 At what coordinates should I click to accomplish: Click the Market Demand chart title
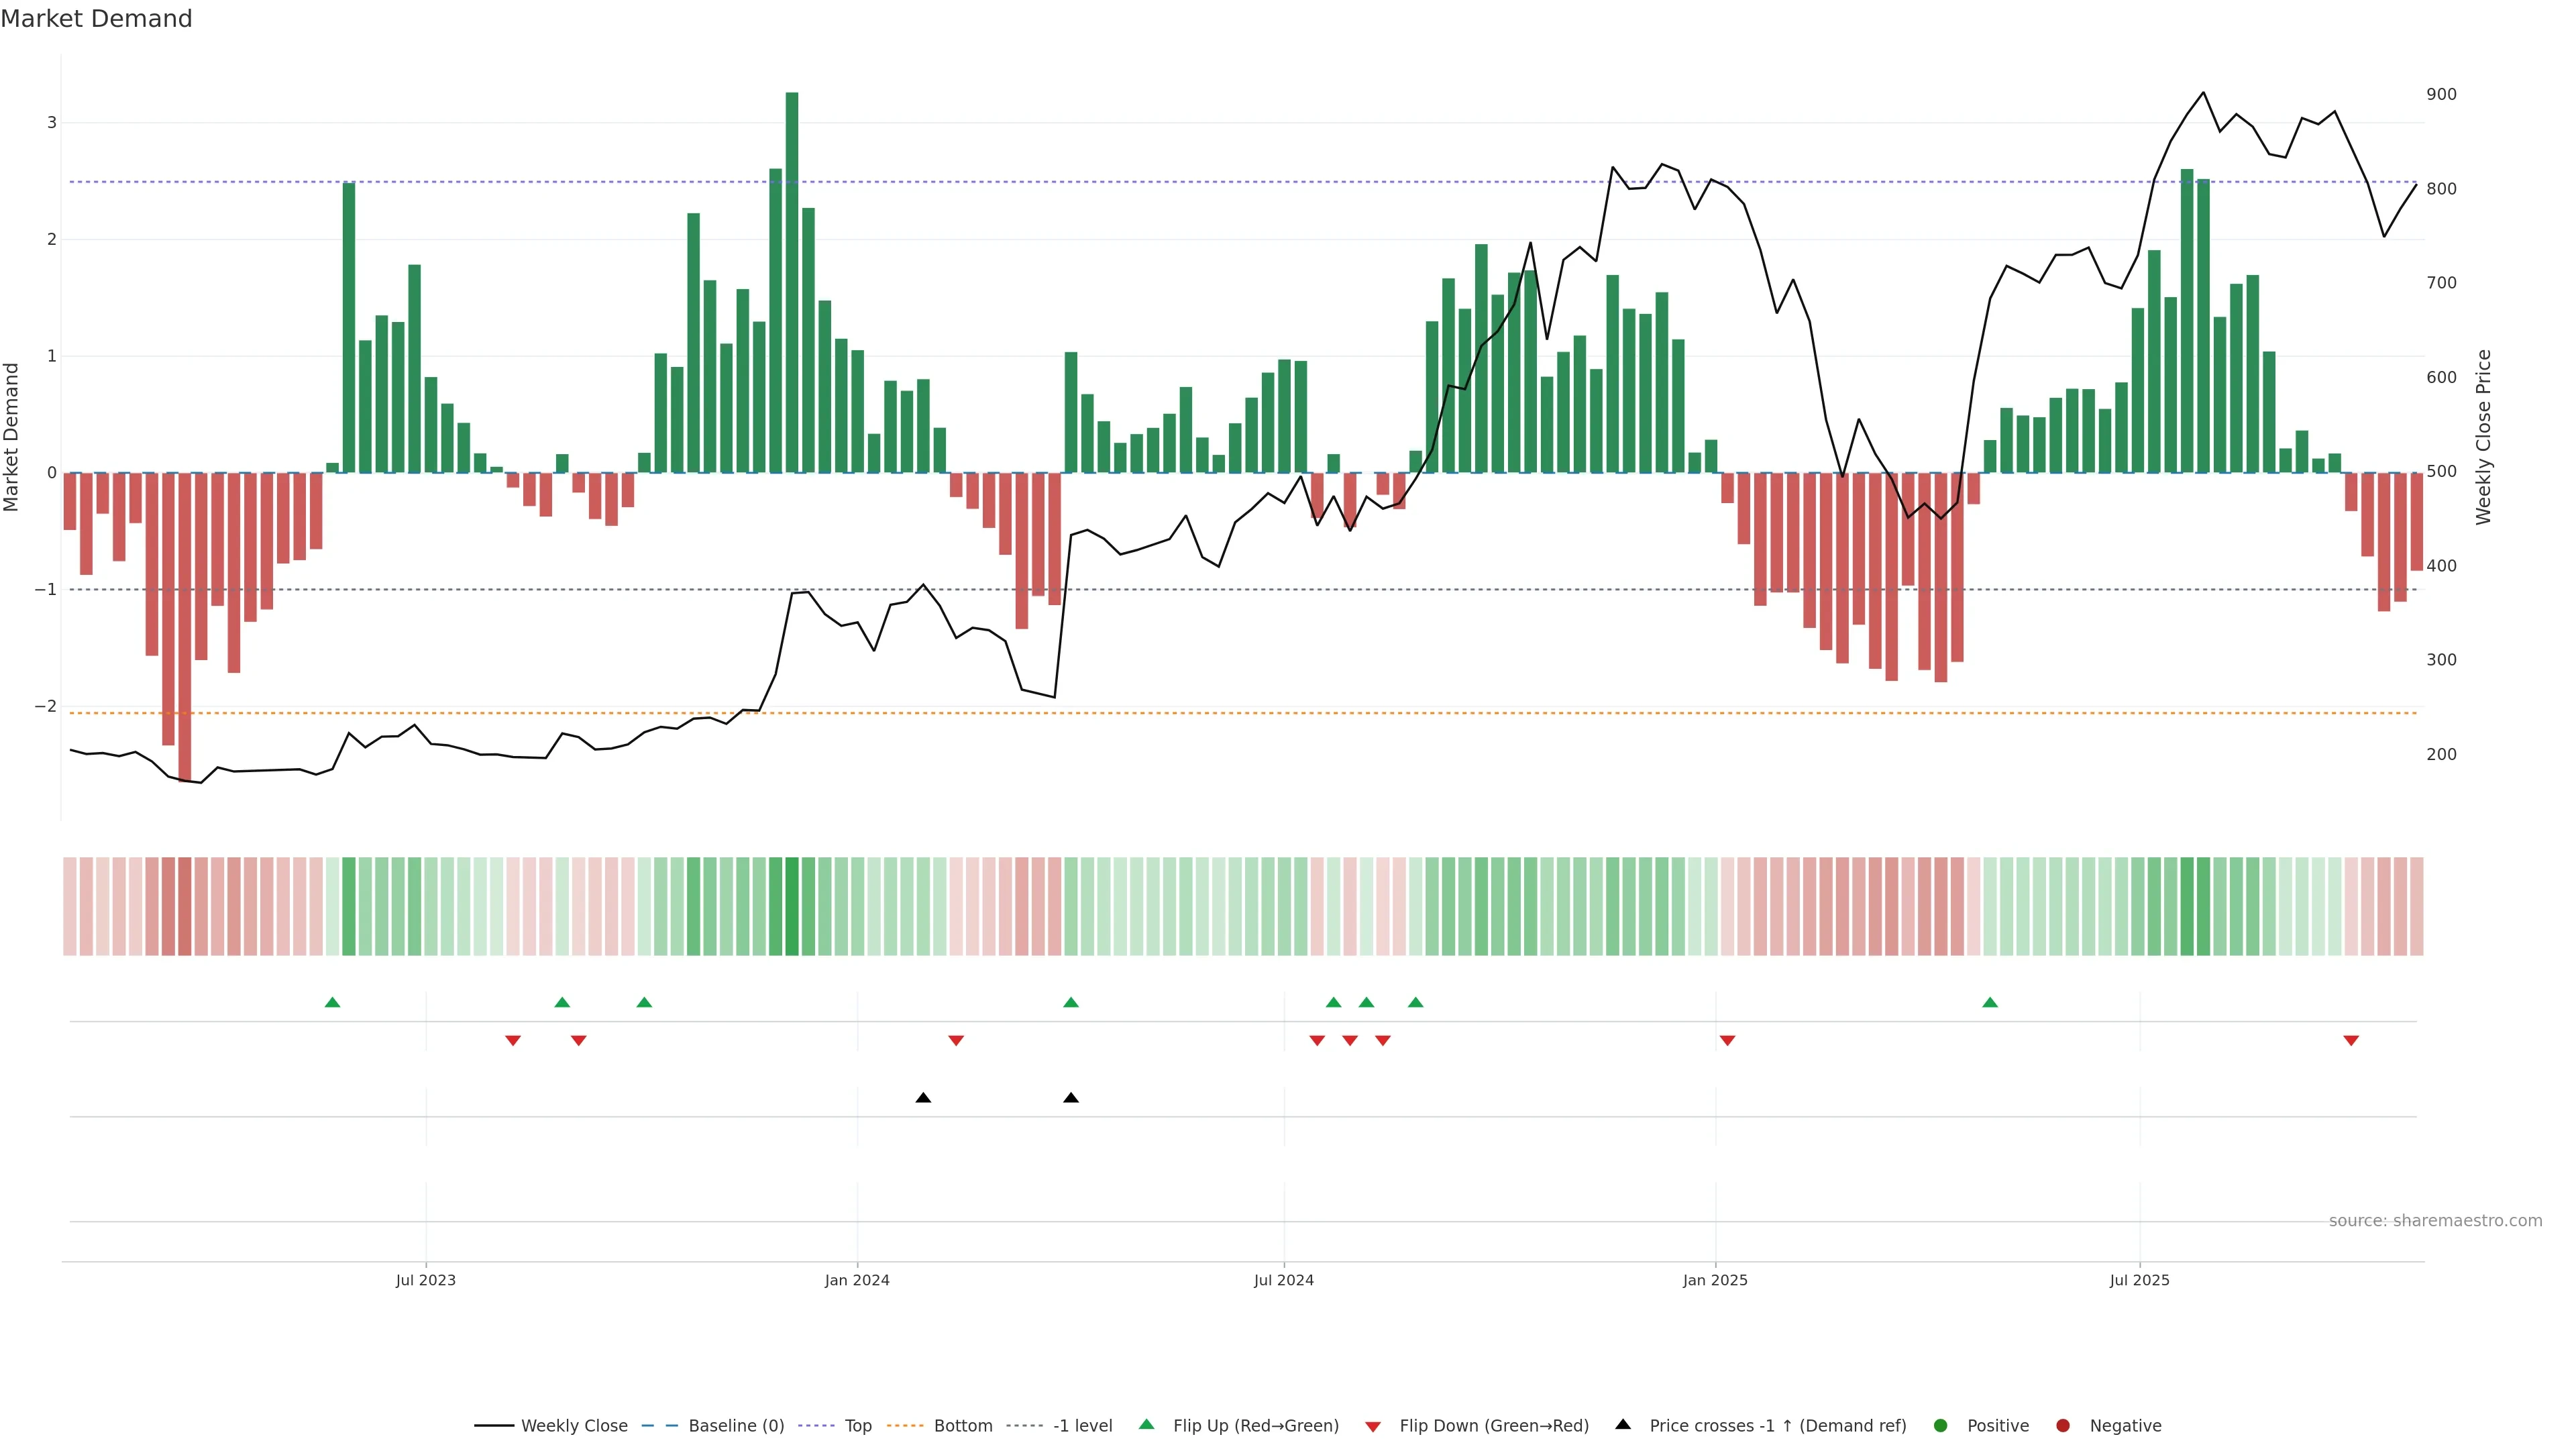96,19
